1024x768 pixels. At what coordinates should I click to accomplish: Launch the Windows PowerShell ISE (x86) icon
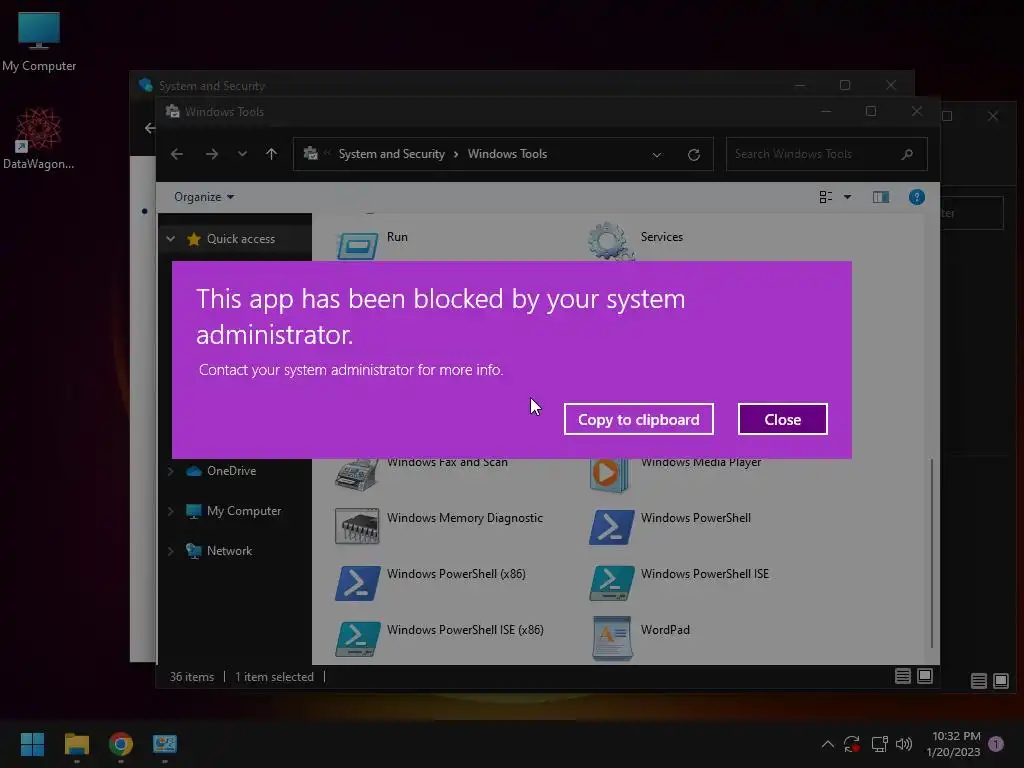[x=357, y=639]
